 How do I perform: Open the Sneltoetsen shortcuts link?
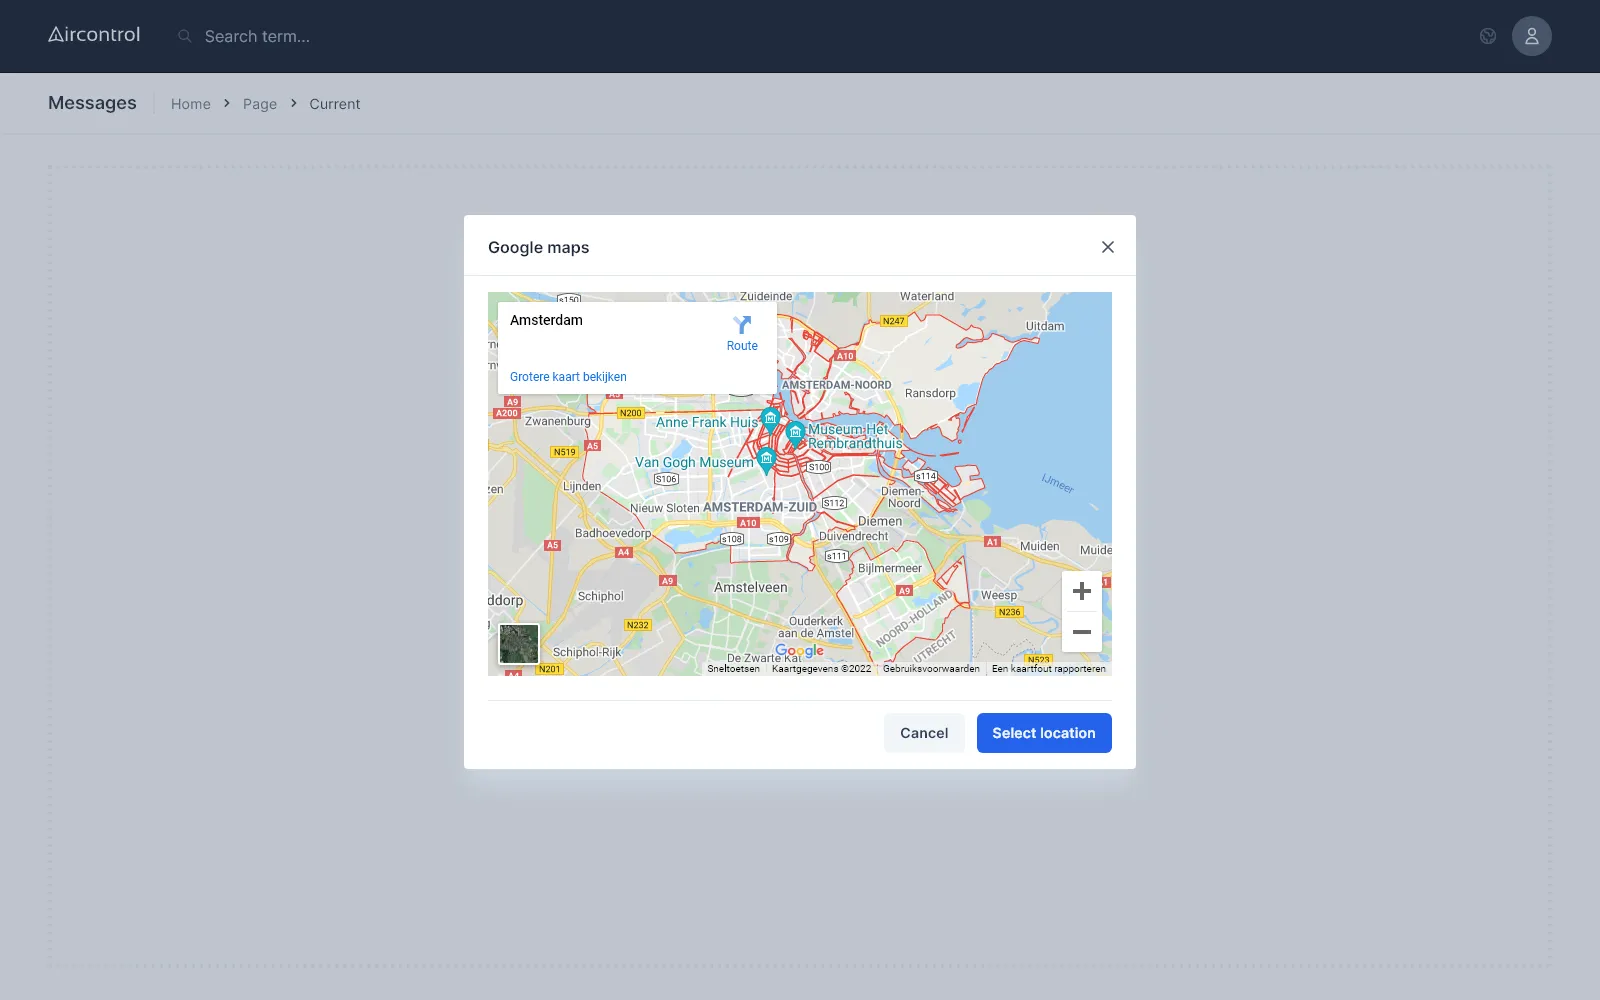pos(734,669)
